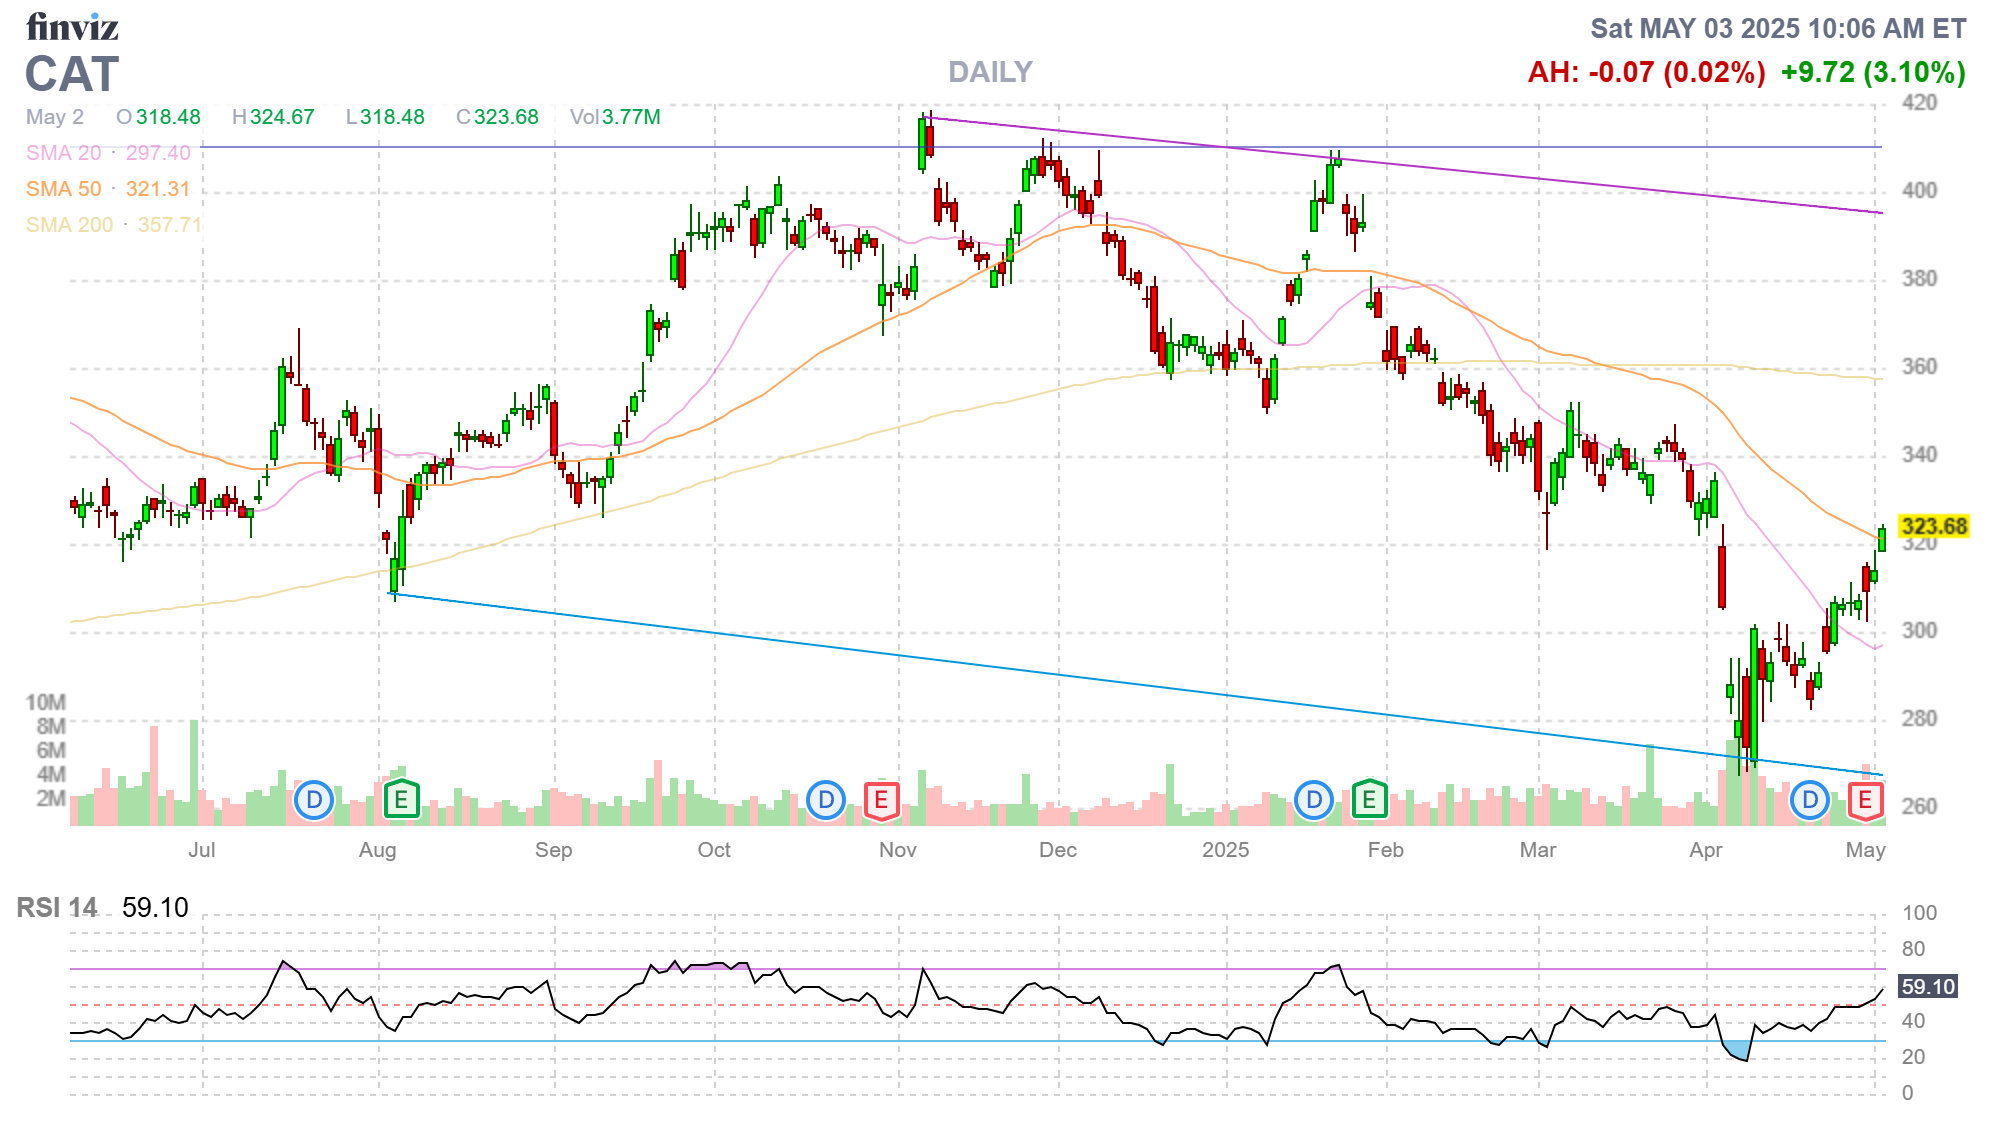Click the green earnings marker near February
The image size is (1992, 1124).
pos(1369,800)
